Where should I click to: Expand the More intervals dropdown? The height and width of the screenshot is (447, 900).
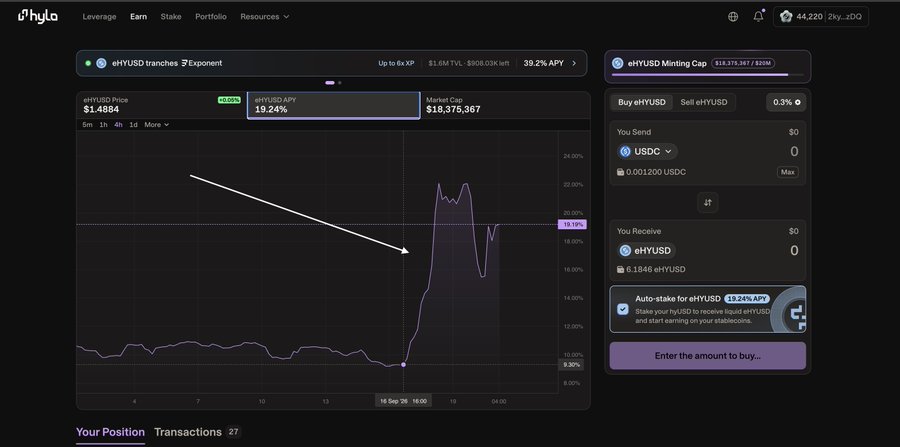coord(156,125)
